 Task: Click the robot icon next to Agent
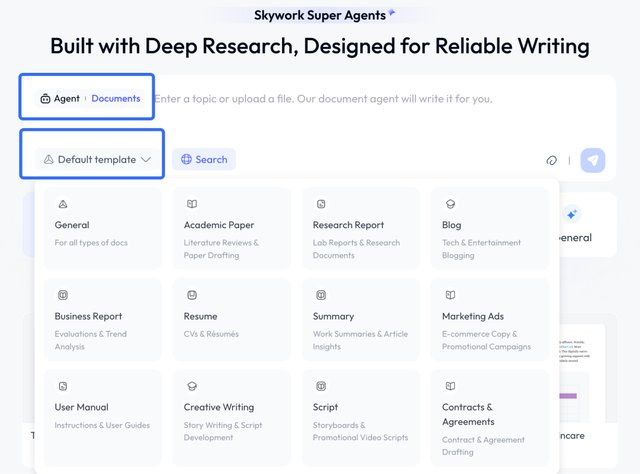pos(45,98)
